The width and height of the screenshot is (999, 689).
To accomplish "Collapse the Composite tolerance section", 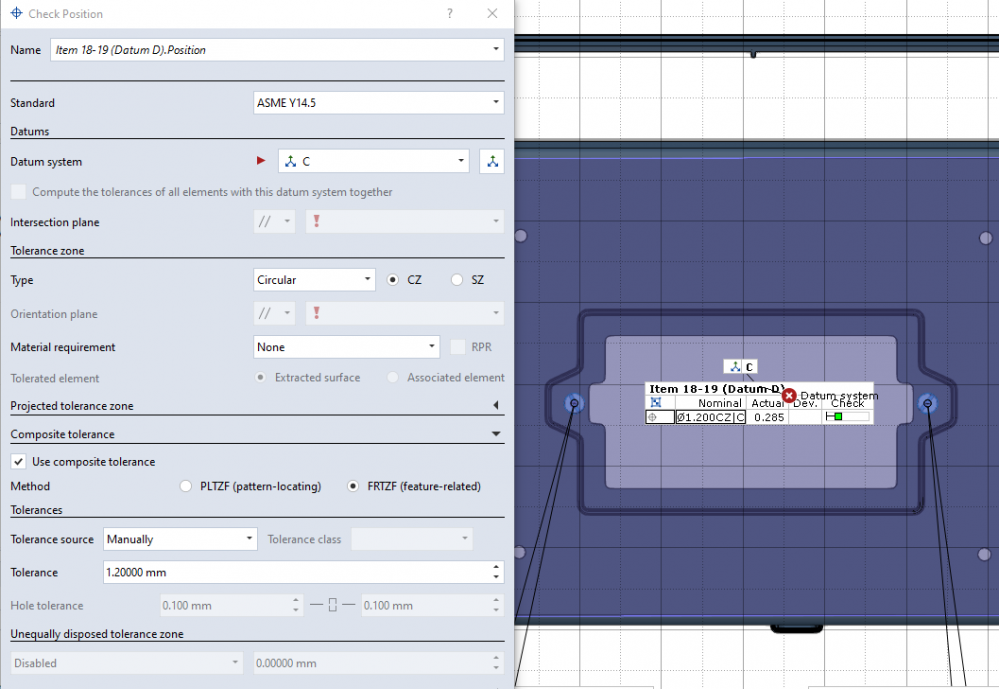I will [x=497, y=434].
